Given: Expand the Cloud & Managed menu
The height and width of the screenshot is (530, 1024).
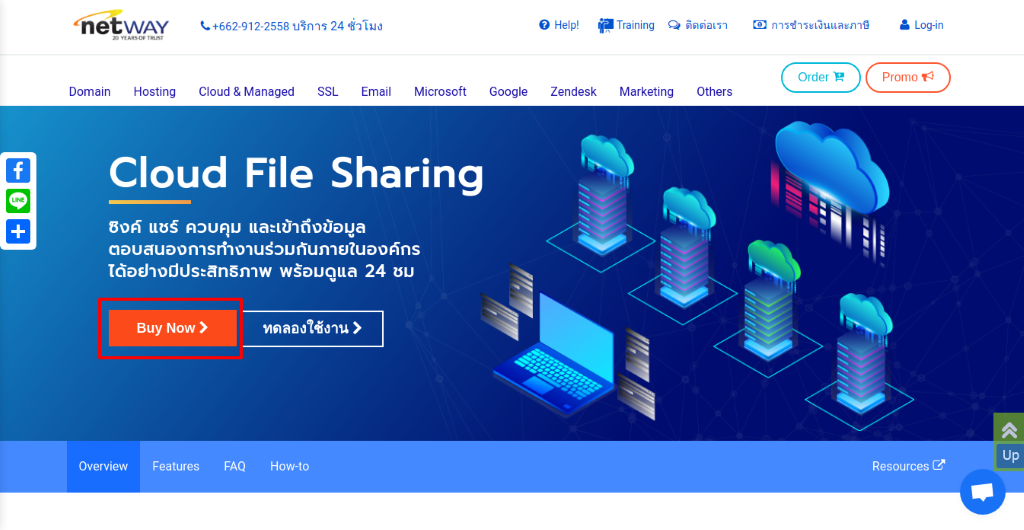Looking at the screenshot, I should click(246, 92).
